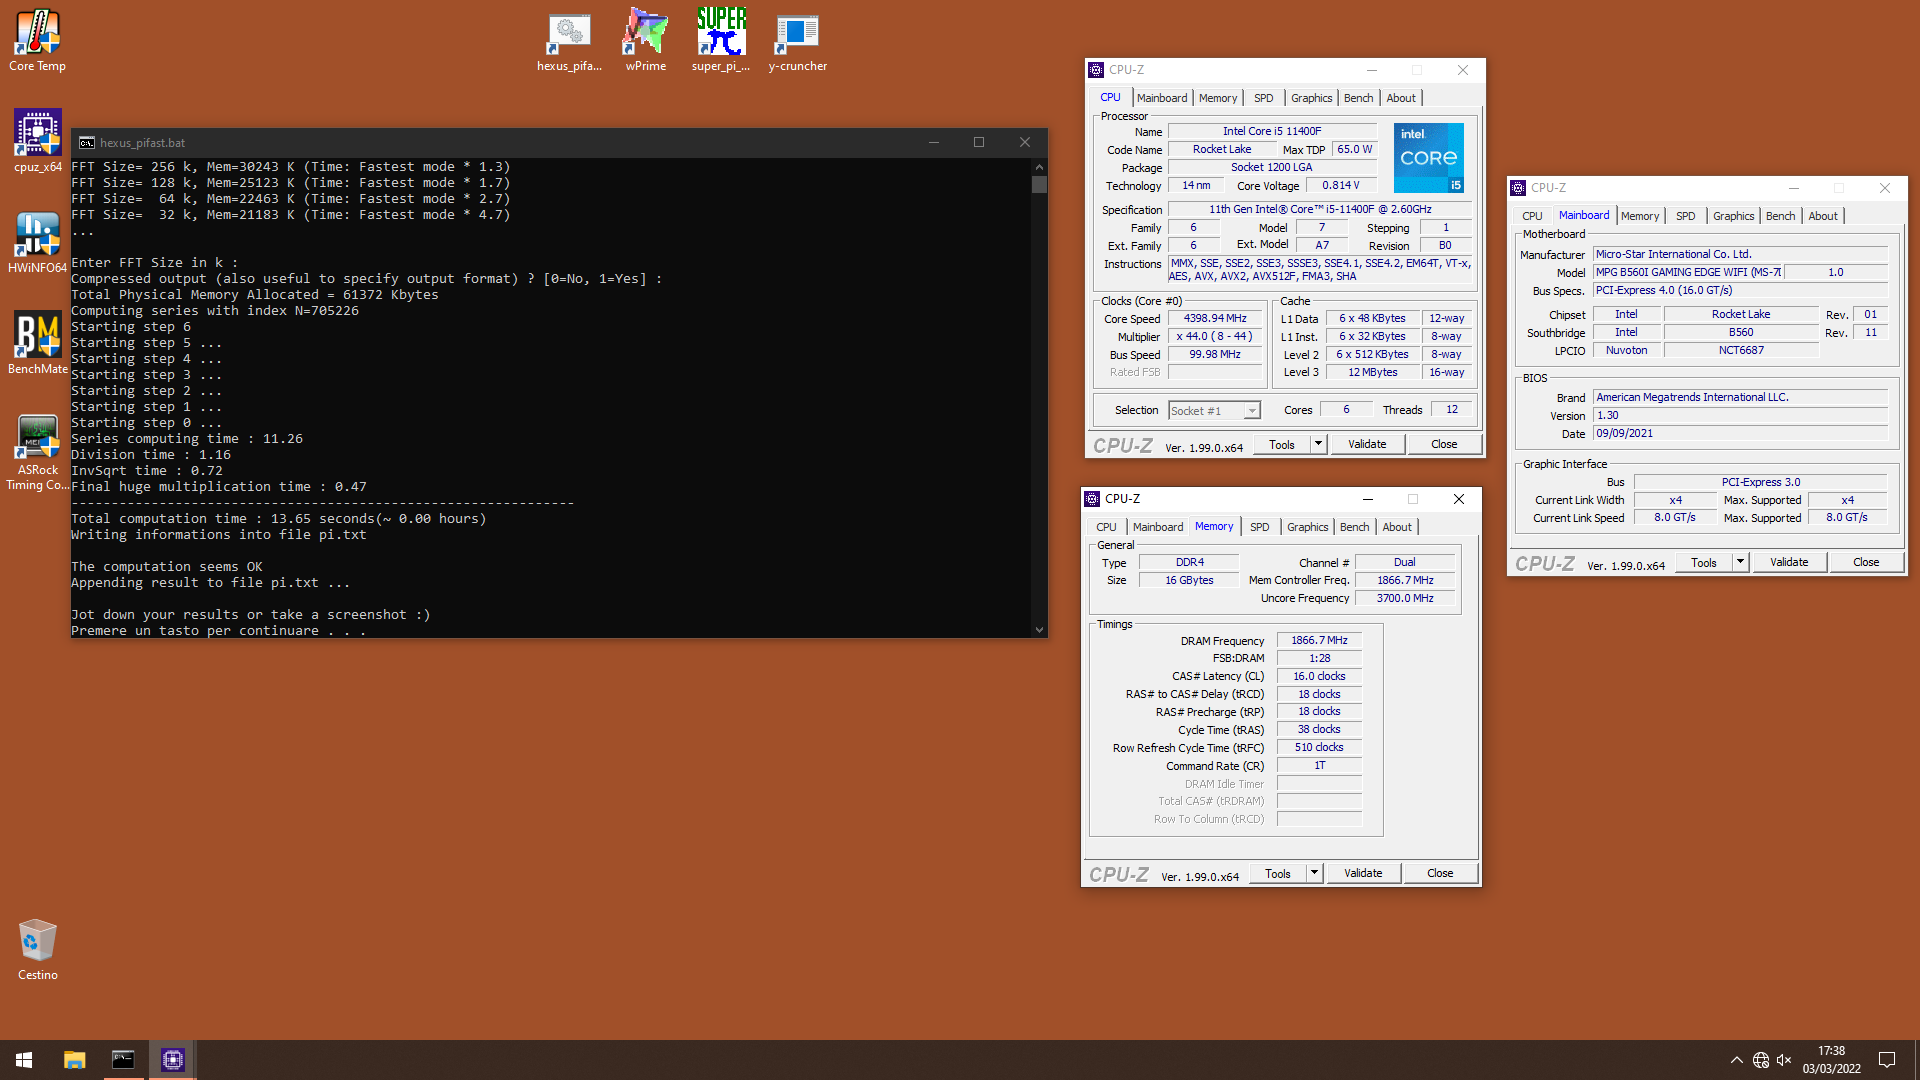
Task: Switch to the command prompt taskbar icon
Action: pos(123,1060)
